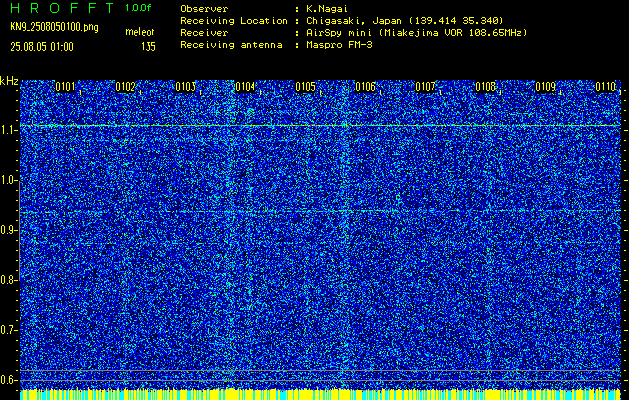Click the Receiver label
The height and width of the screenshot is (400, 629).
(x=204, y=33)
